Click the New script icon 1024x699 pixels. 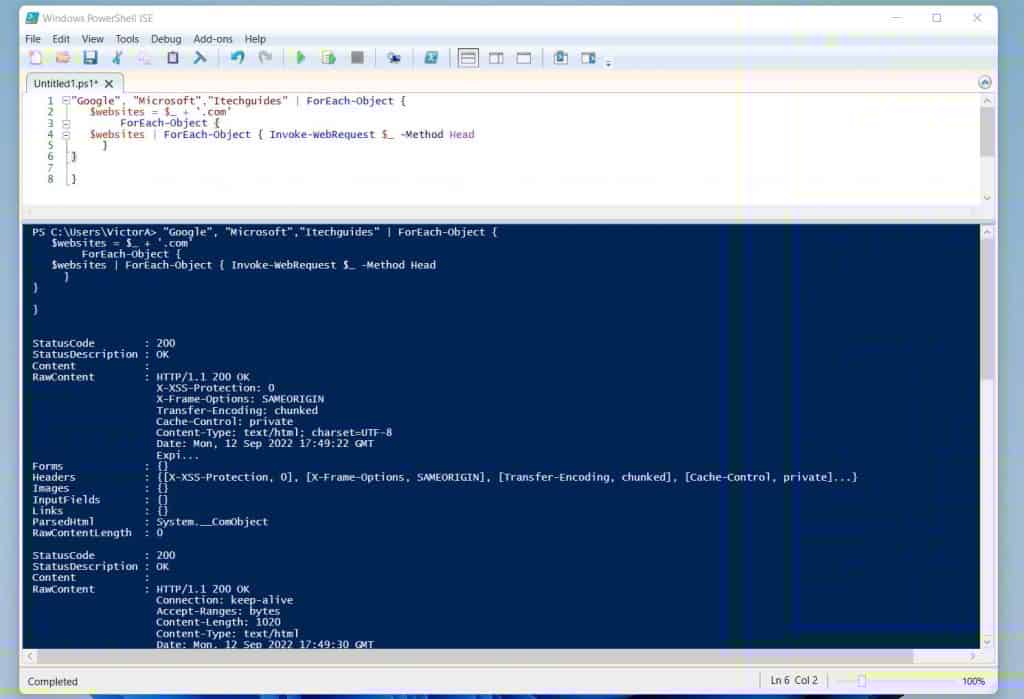(35, 58)
